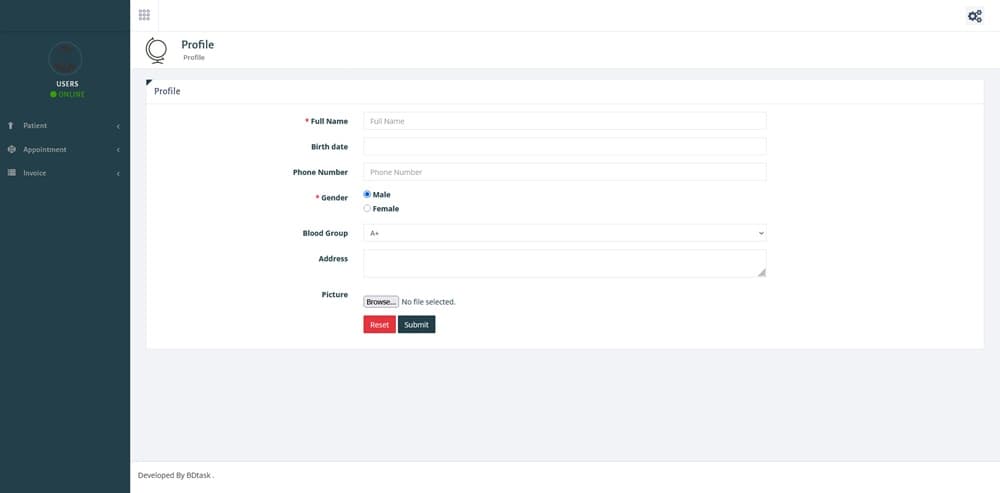Select the Male radio button
Screen dimensions: 1000x493
(x=367, y=194)
